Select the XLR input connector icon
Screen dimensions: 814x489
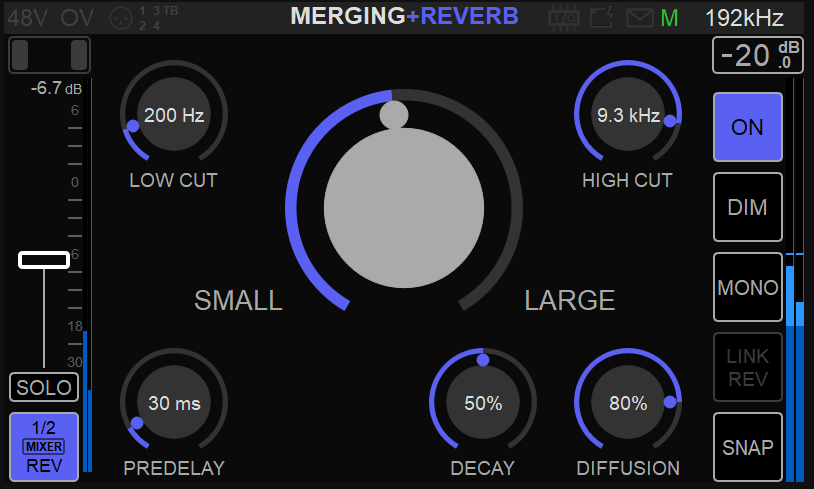pos(120,18)
